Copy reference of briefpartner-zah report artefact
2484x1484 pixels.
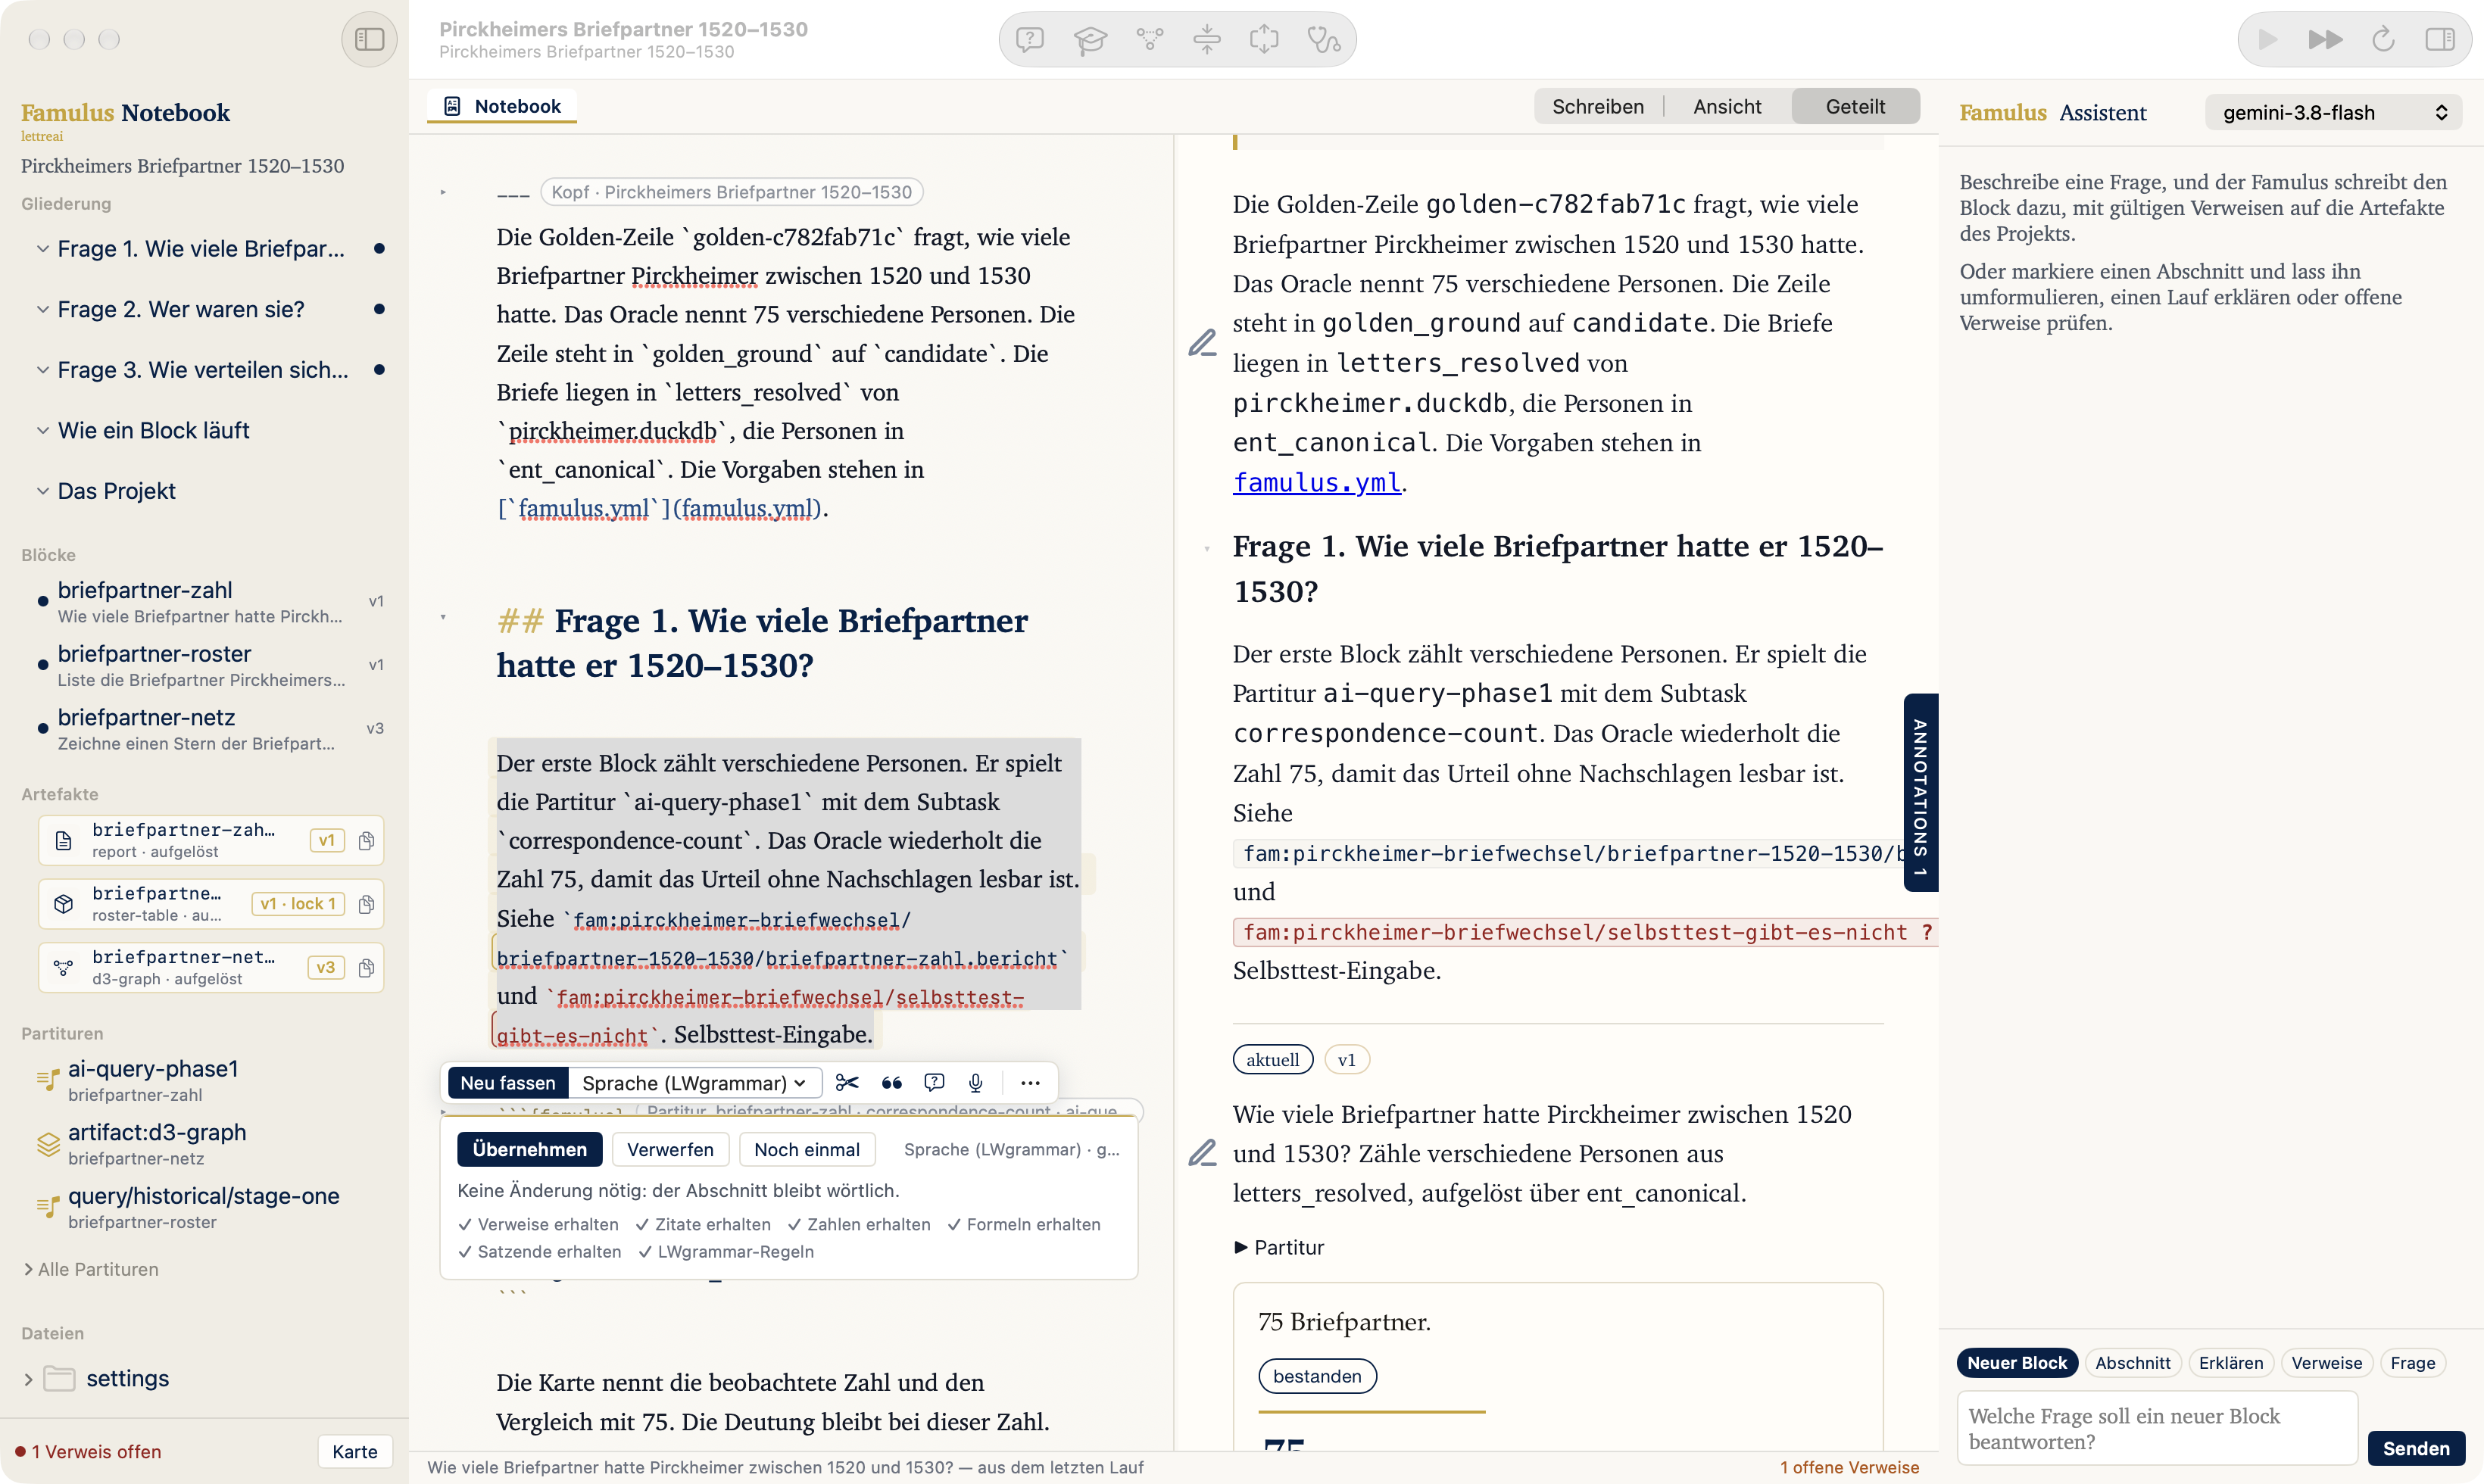[366, 841]
